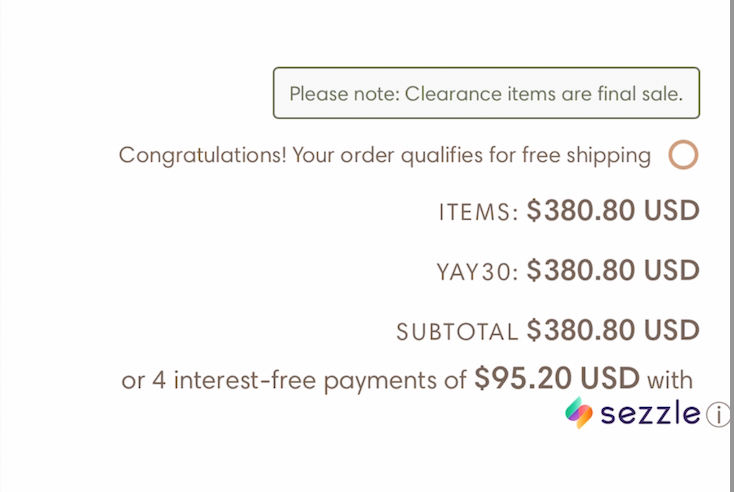The width and height of the screenshot is (734, 492).
Task: Select the clearance final sale notice box
Action: 486,94
